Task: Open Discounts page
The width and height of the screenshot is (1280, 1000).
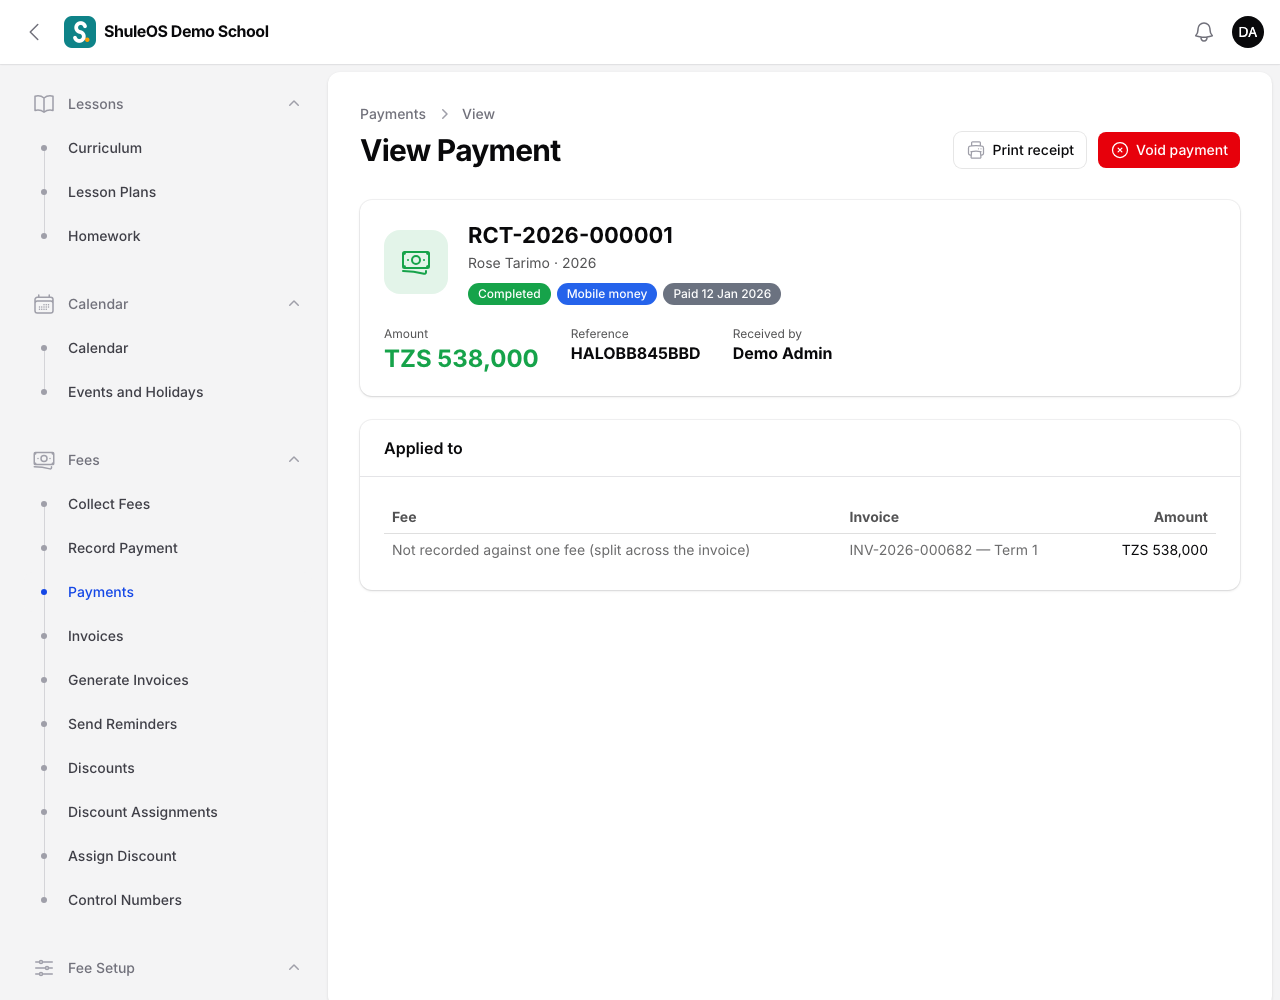Action: click(x=101, y=768)
